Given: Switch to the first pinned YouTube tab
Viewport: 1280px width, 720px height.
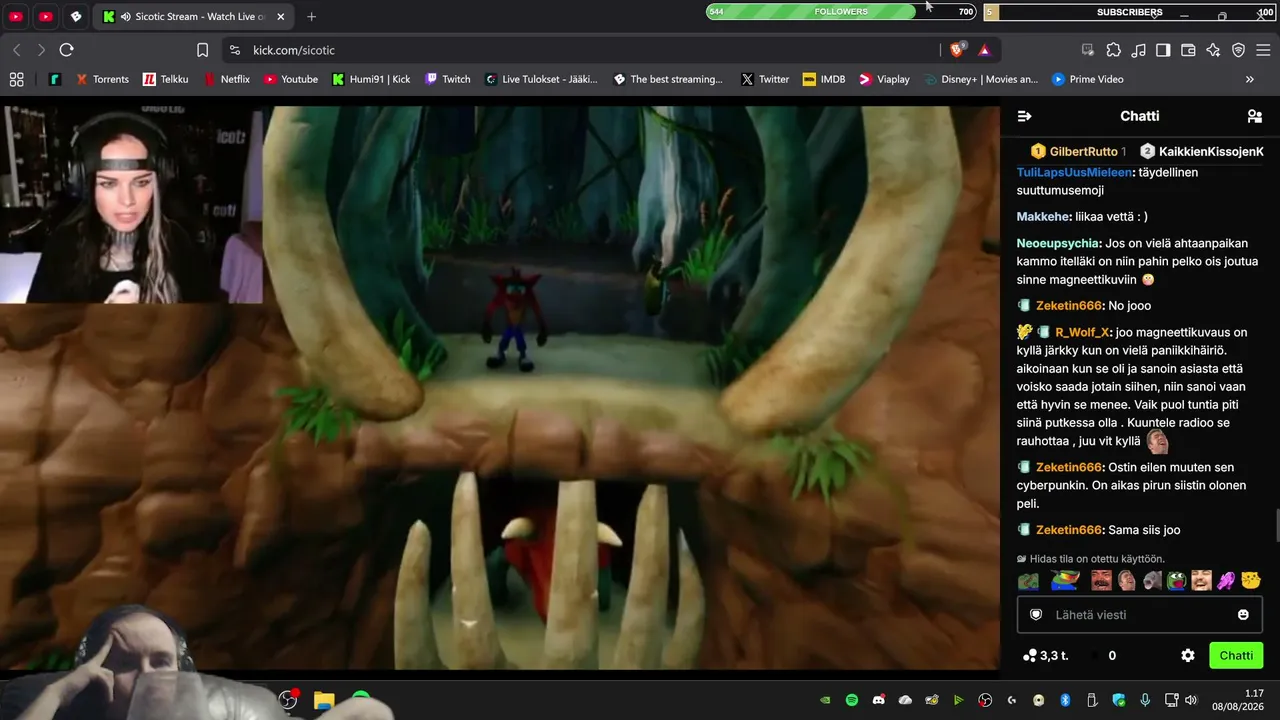Looking at the screenshot, I should coord(17,17).
